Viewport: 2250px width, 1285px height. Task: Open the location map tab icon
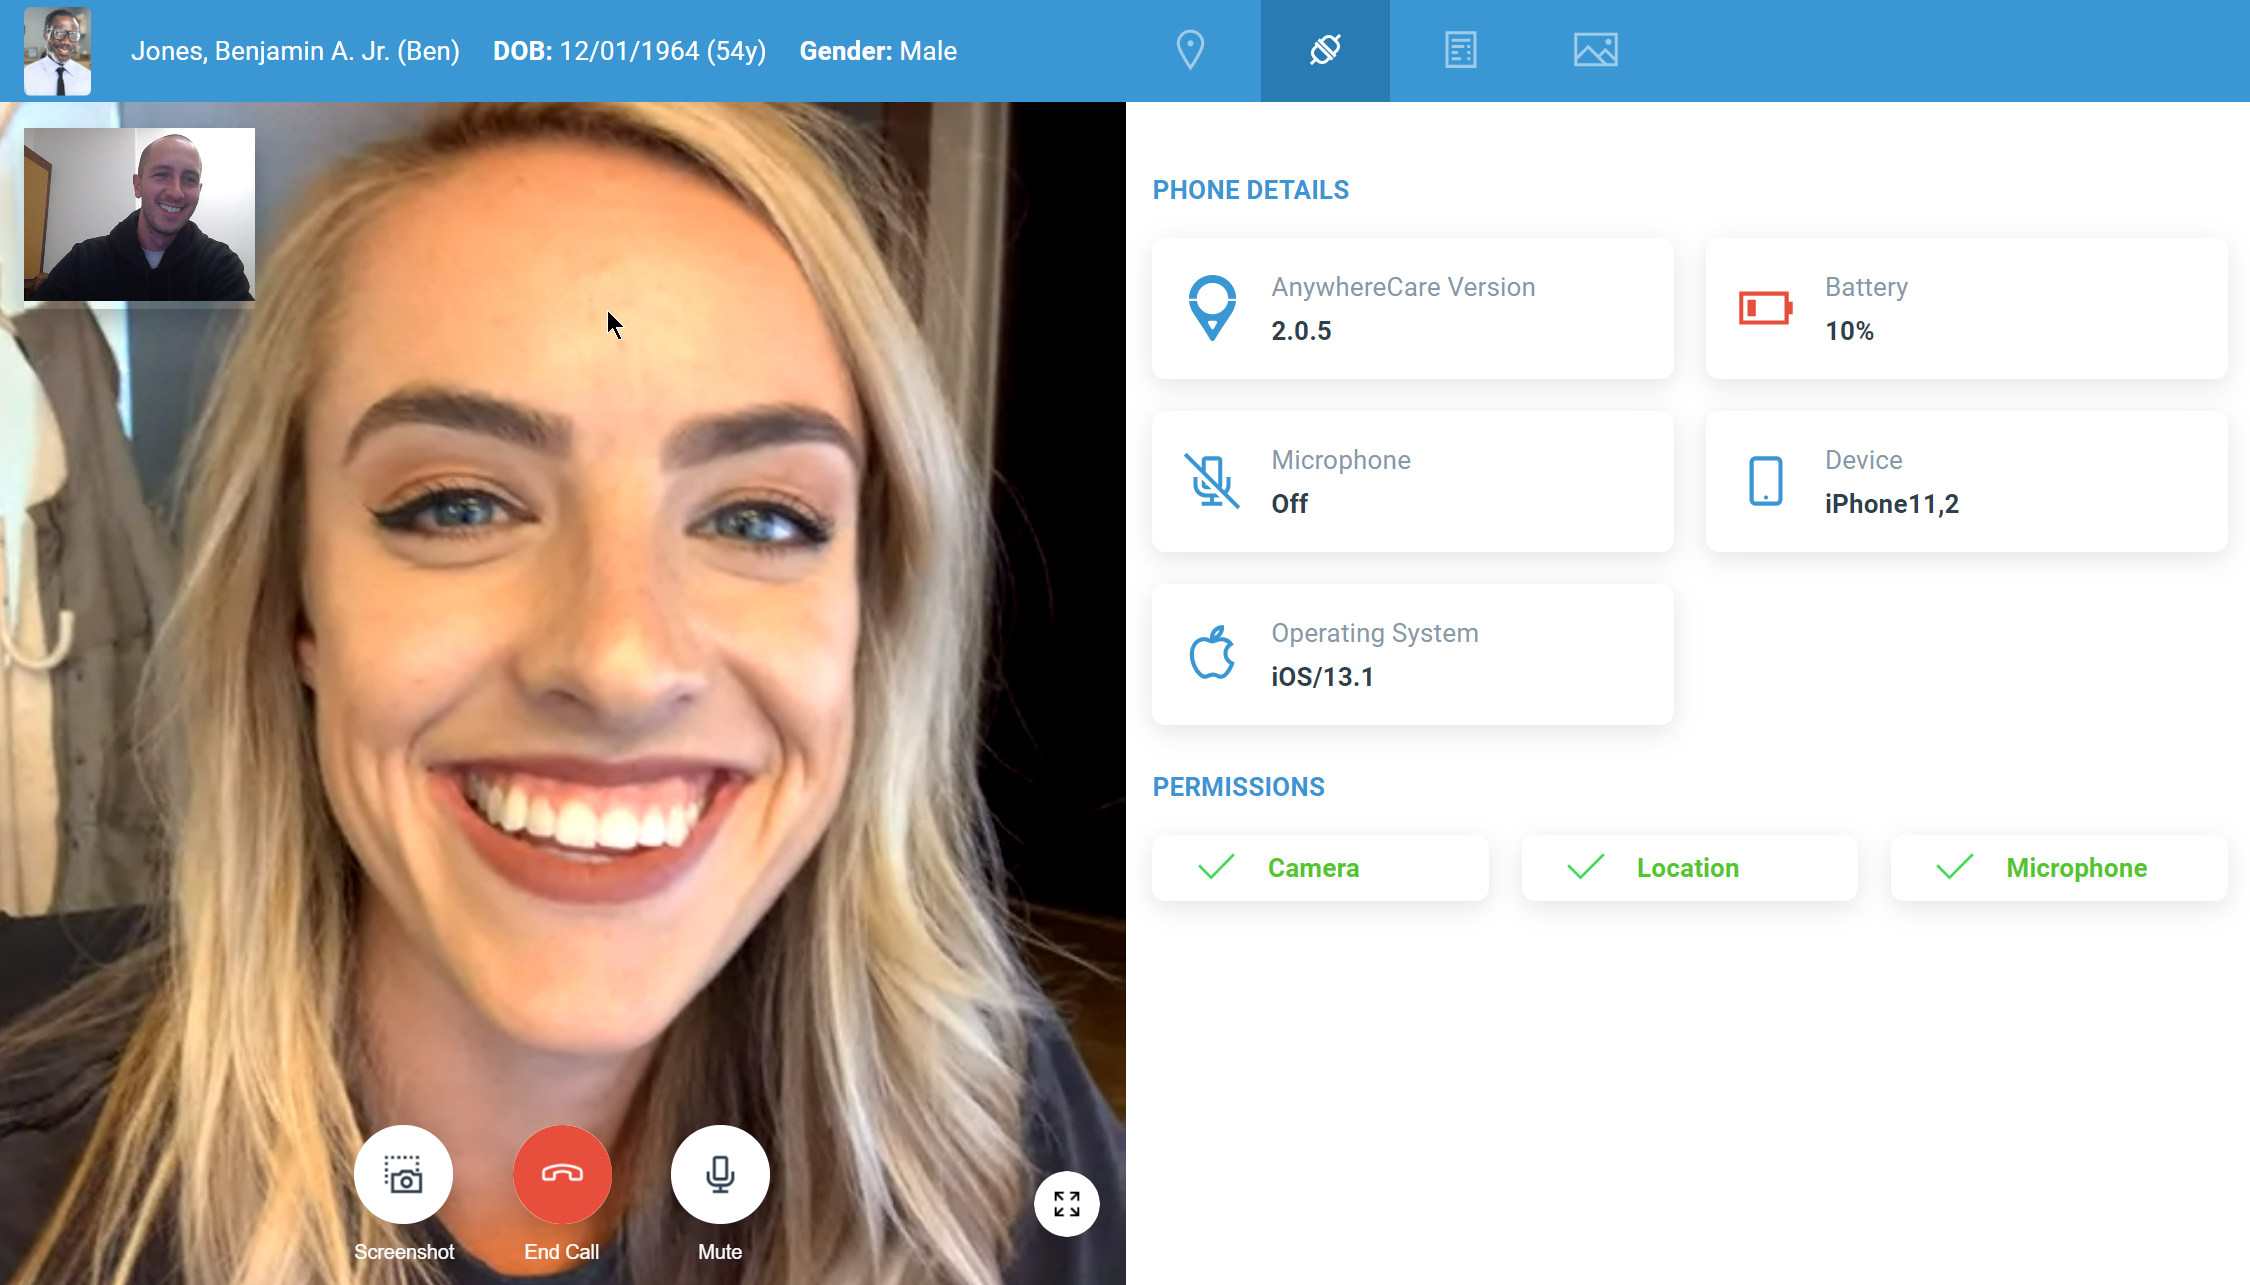(x=1190, y=50)
